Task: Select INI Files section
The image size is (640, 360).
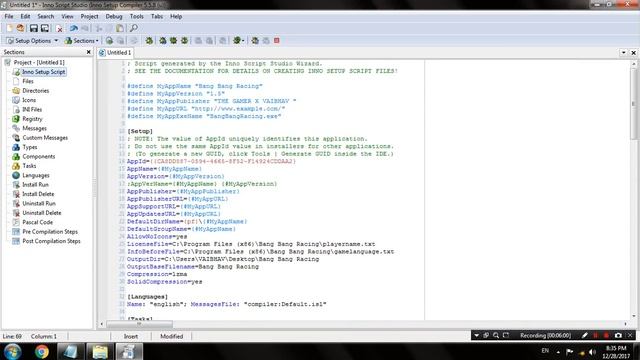Action: [32, 109]
